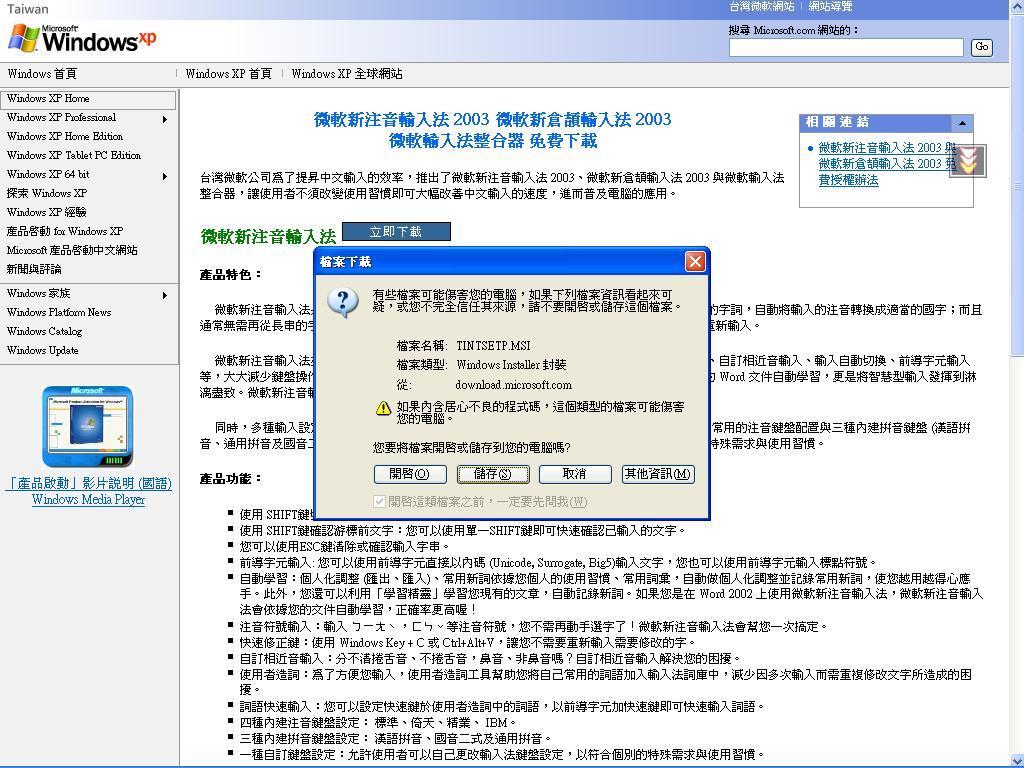The width and height of the screenshot is (1024, 768).
Task: Open Windows Media Player link
Action: click(x=88, y=500)
